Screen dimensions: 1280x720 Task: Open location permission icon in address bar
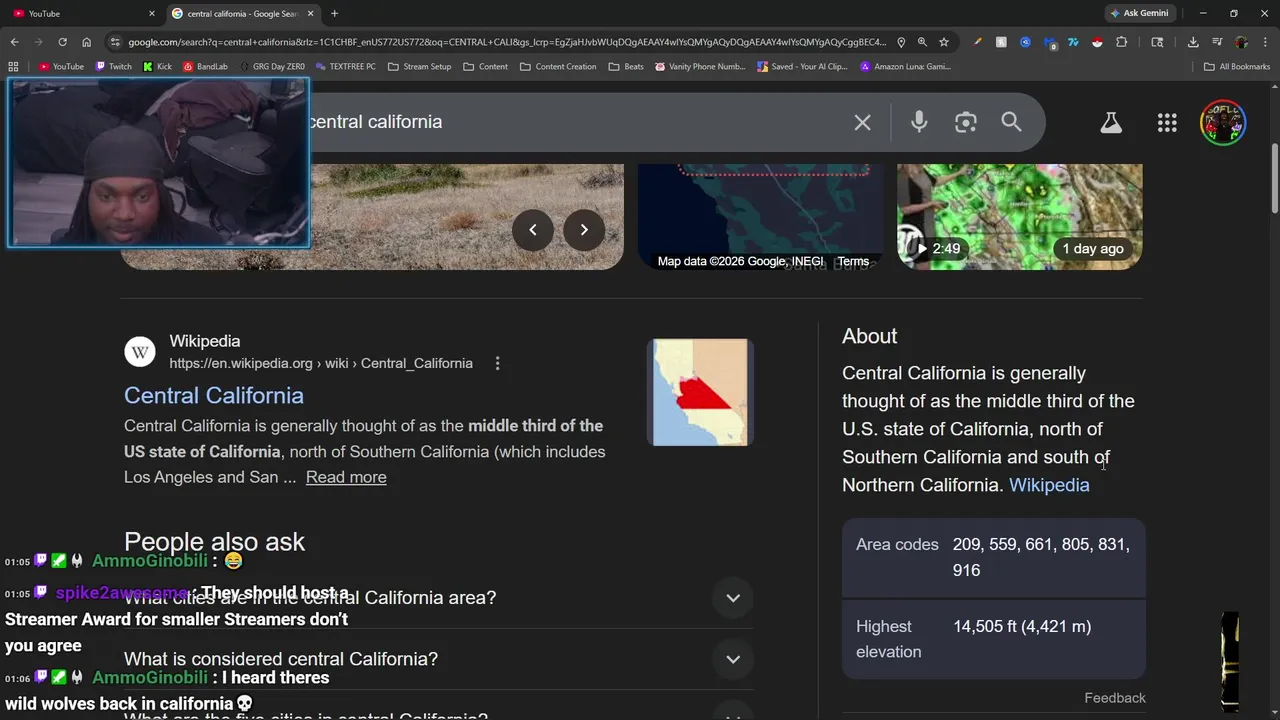(x=901, y=42)
